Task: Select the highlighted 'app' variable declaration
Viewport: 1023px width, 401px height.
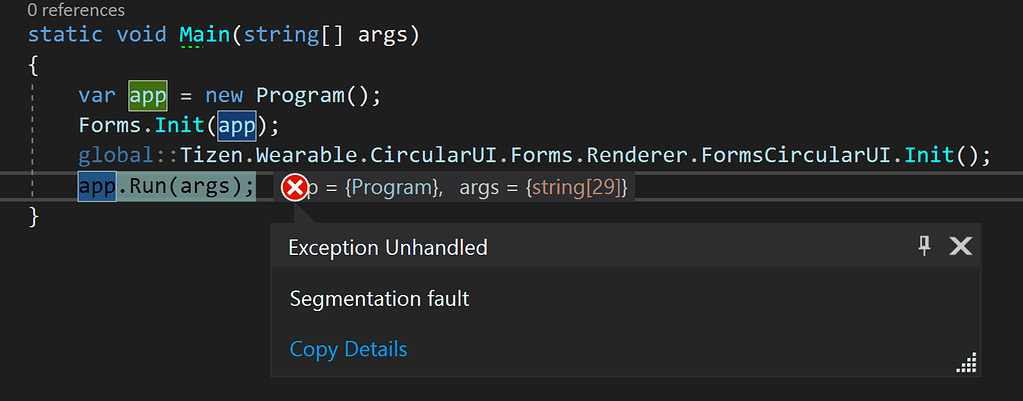Action: click(x=148, y=96)
